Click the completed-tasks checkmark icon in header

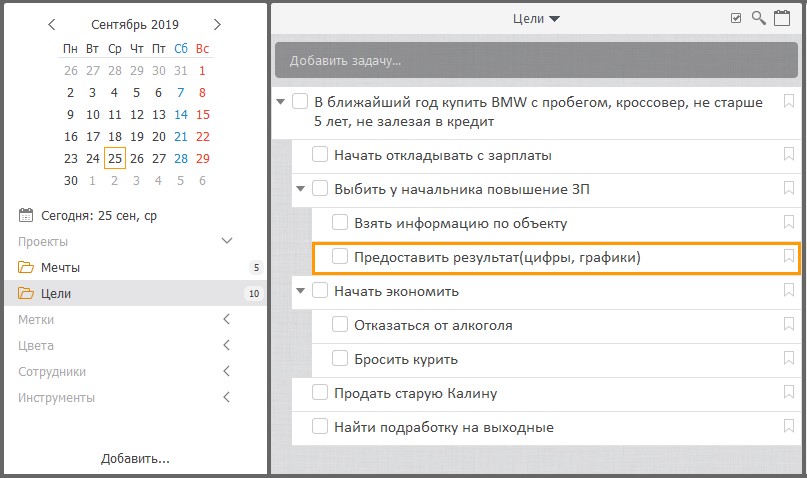736,19
